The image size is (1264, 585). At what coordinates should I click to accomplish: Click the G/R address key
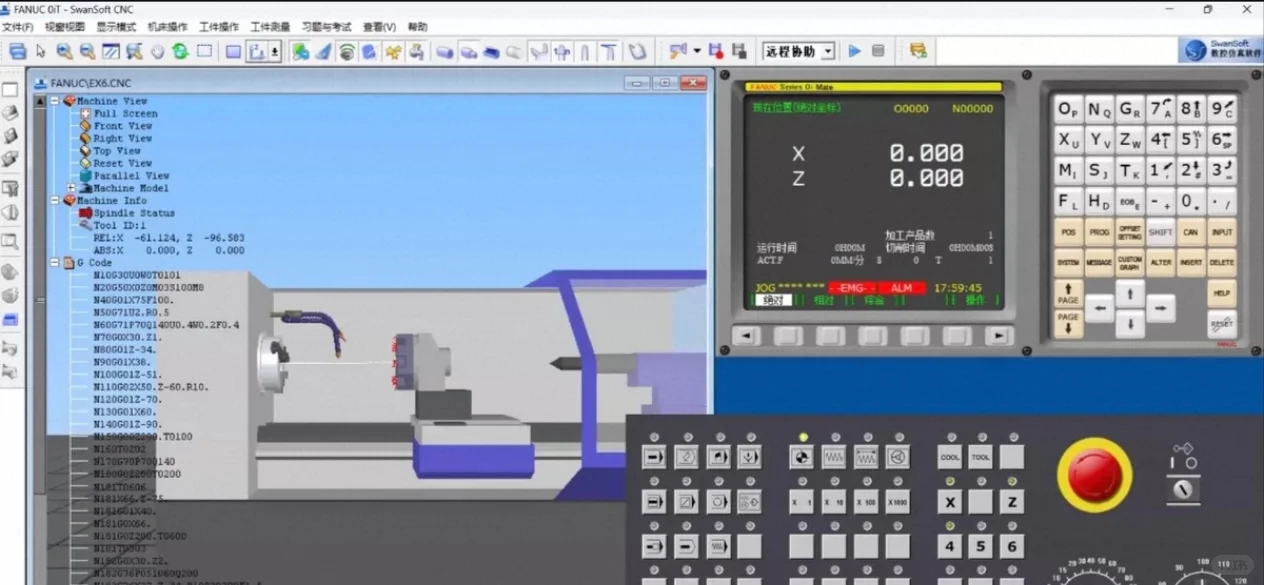[x=1130, y=109]
